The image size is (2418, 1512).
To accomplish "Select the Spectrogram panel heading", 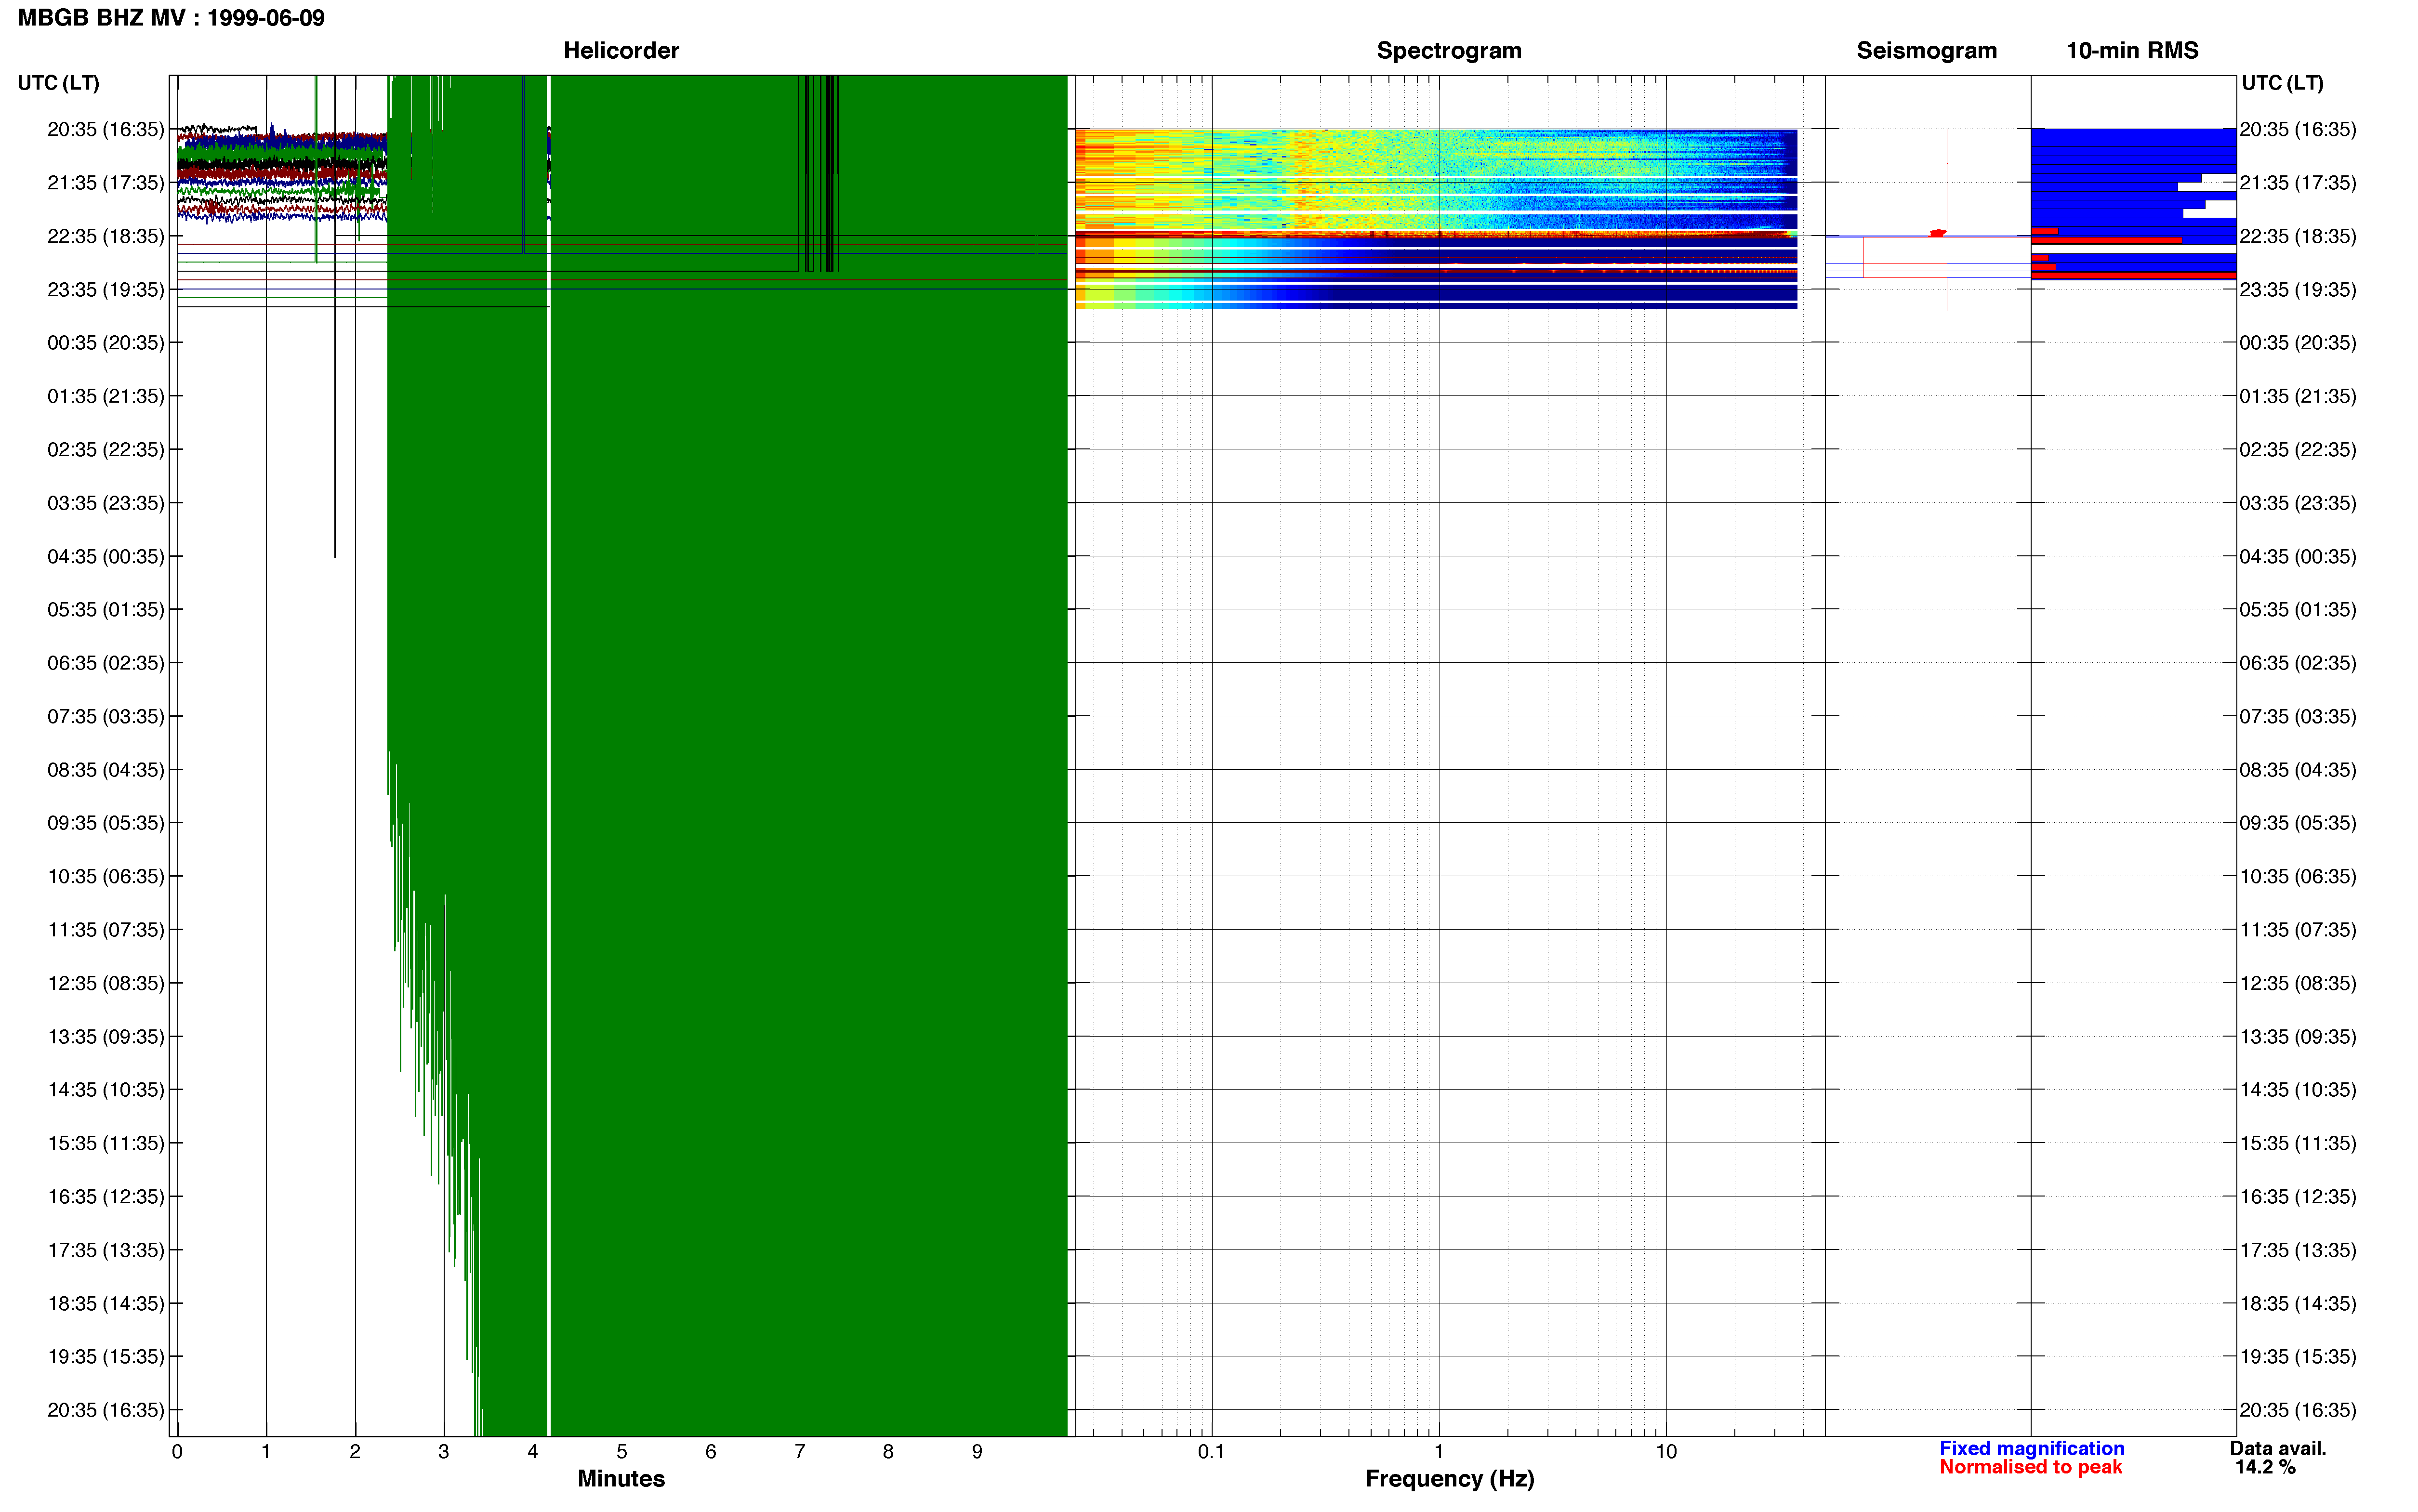I will point(1449,51).
